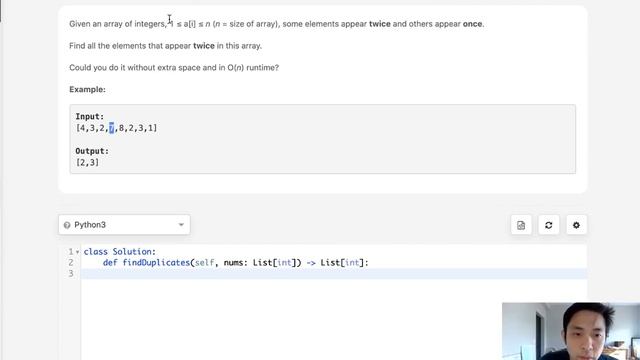Click the 'def findDuplicates' code line
Screen dimensions: 640x360
(236, 262)
